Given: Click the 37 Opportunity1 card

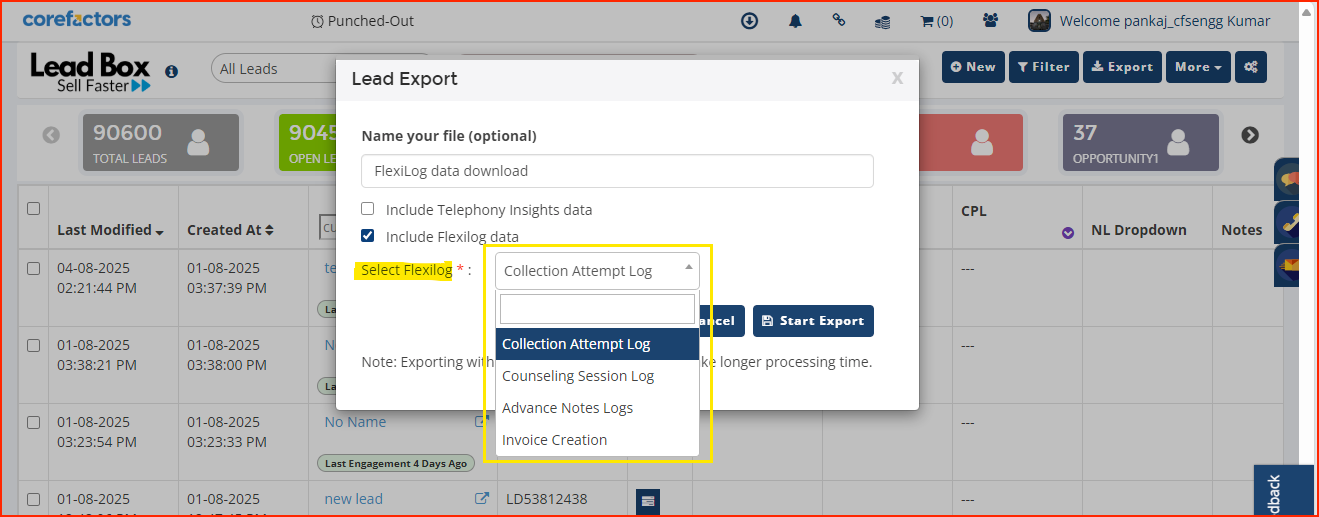Looking at the screenshot, I should click(1141, 142).
